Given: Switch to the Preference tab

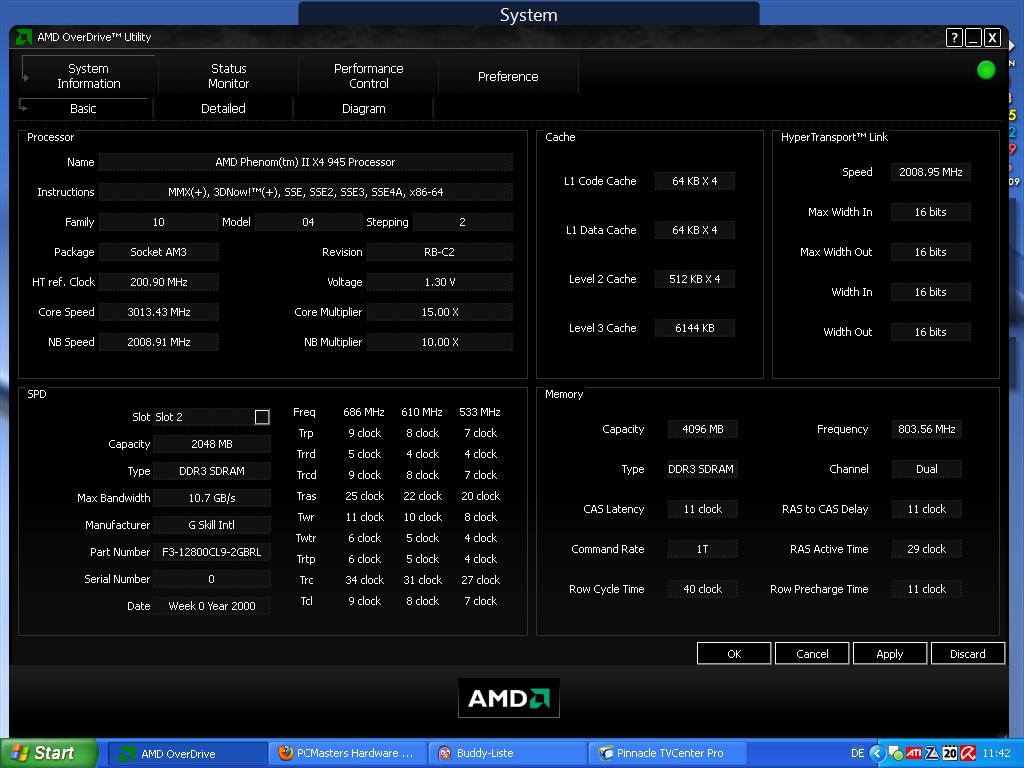Looking at the screenshot, I should pyautogui.click(x=508, y=76).
